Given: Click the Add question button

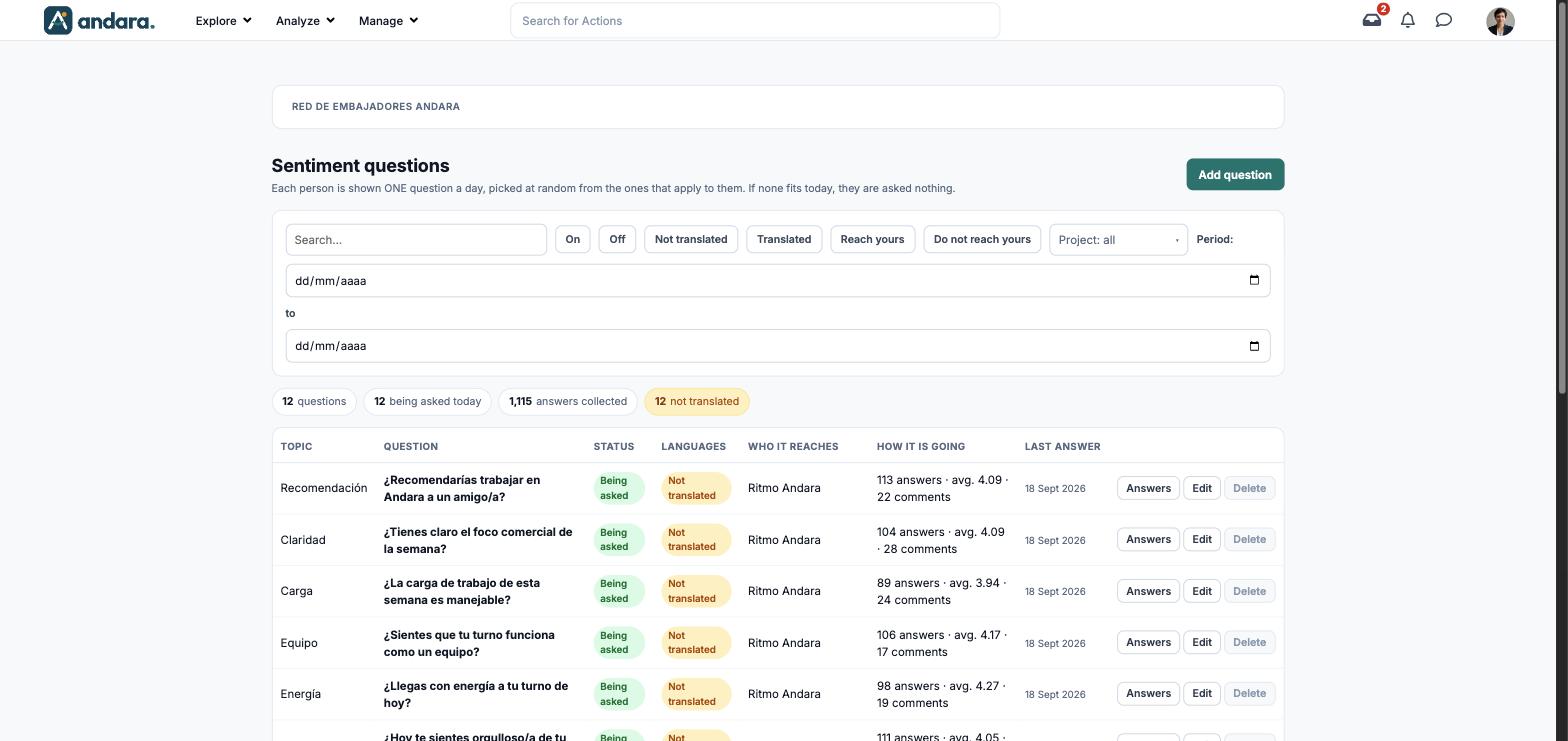Looking at the screenshot, I should 1235,175.
